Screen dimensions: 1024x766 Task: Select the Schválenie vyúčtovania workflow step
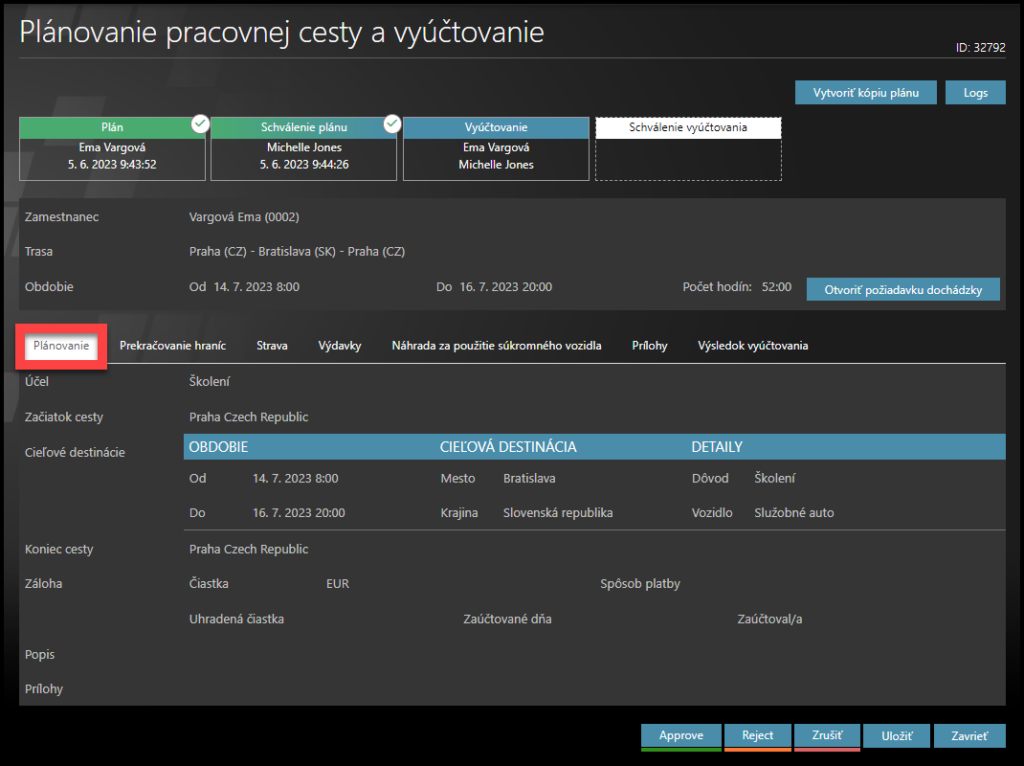click(x=688, y=148)
